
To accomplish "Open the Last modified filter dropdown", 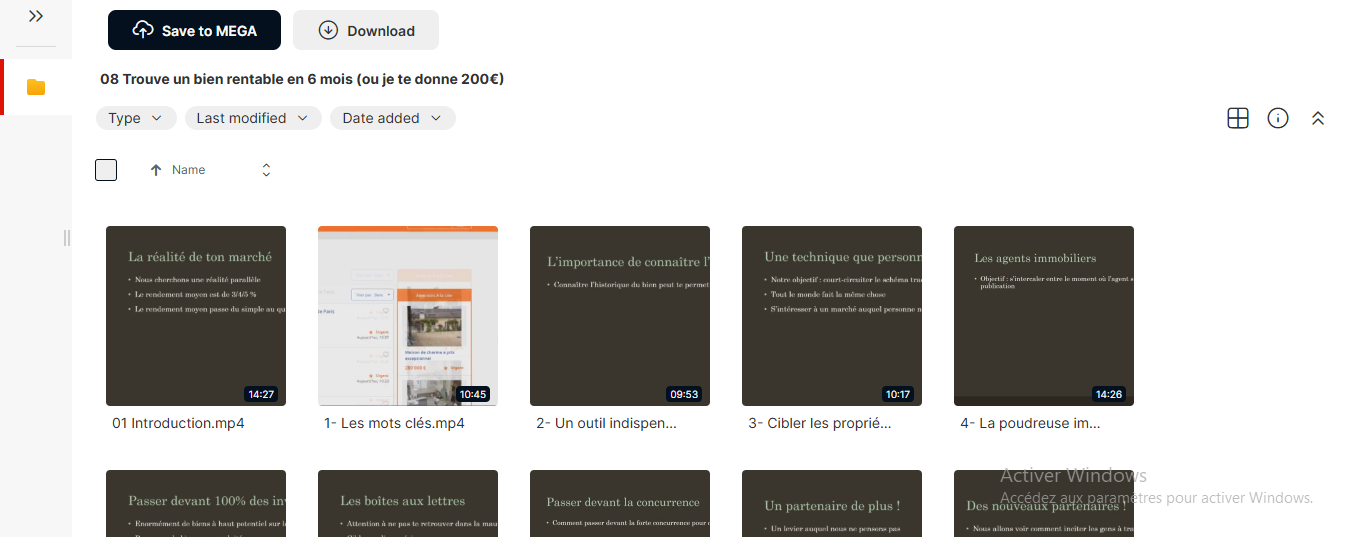I will (253, 118).
